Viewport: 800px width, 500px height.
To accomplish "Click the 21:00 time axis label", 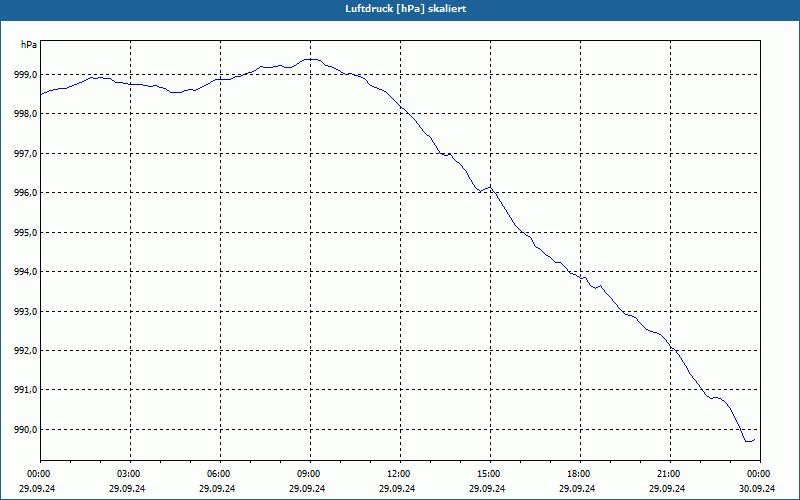I will (670, 474).
